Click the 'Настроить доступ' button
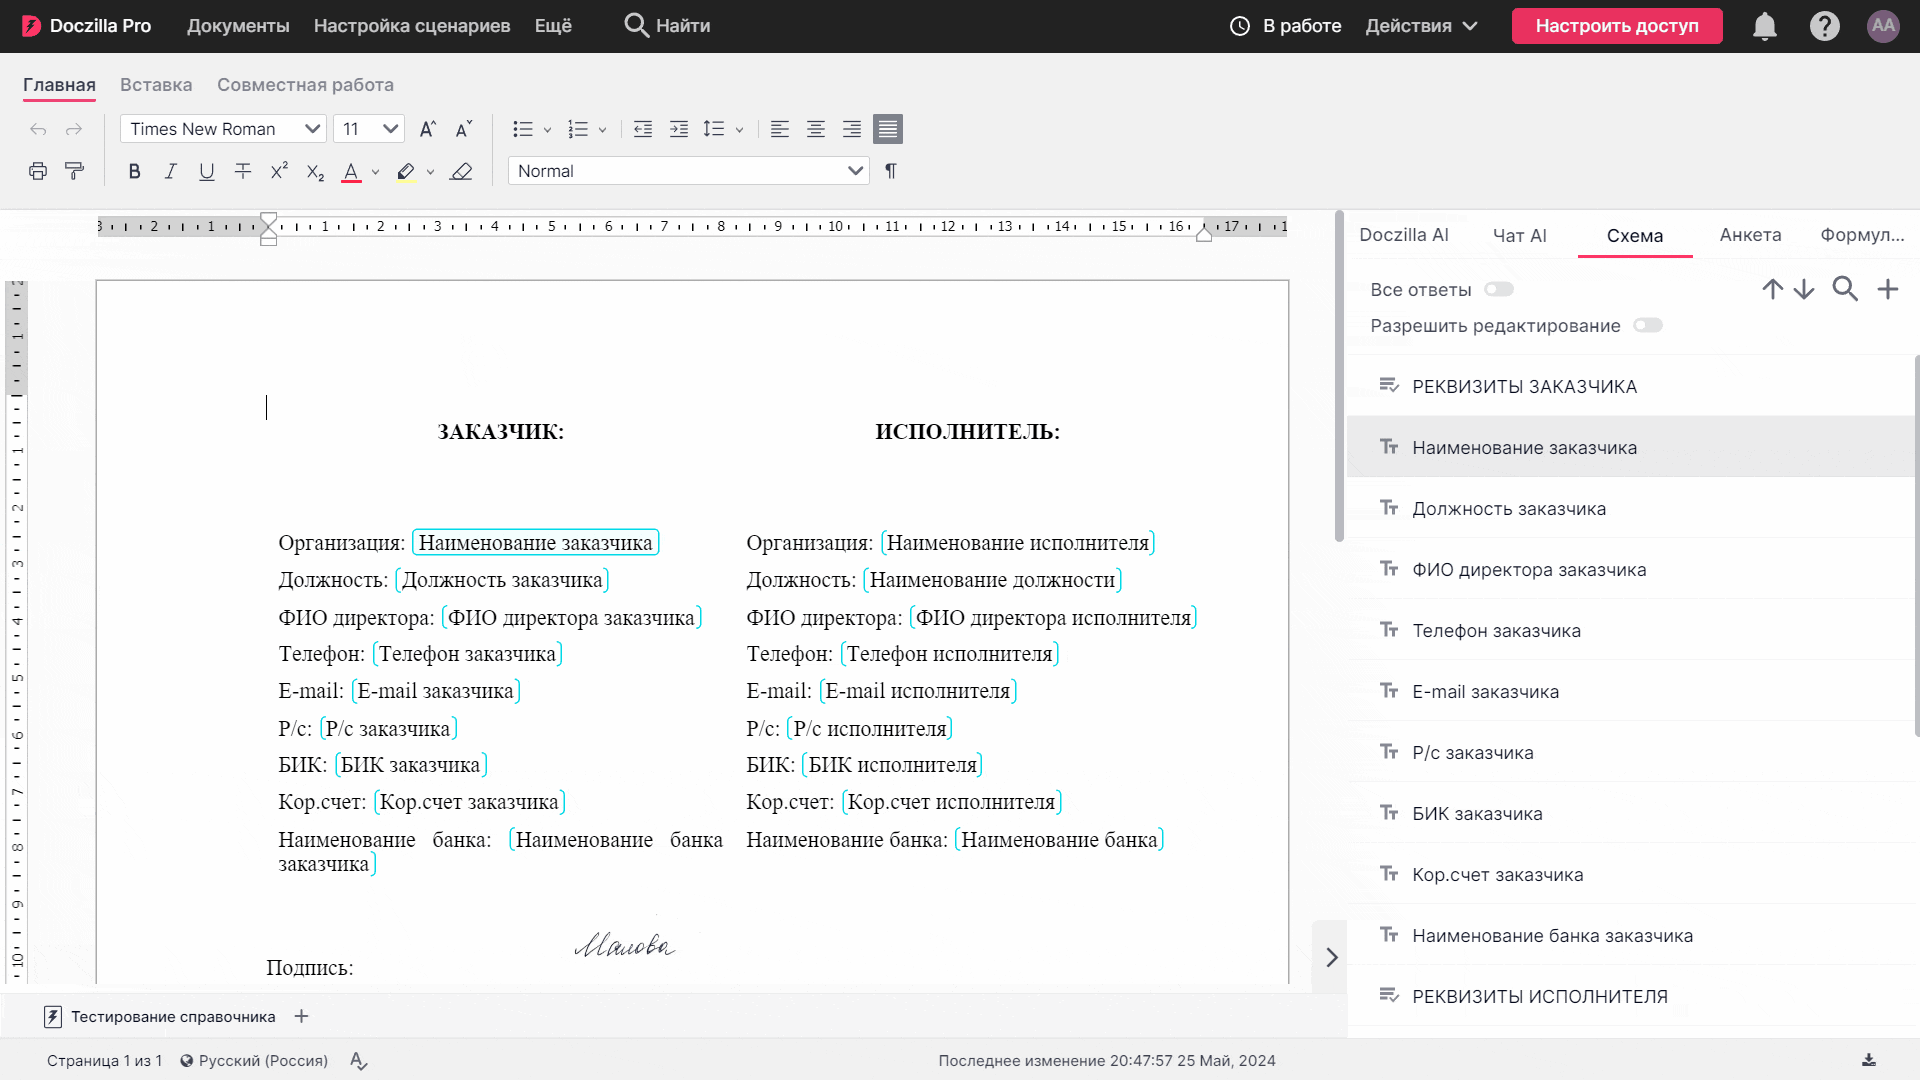This screenshot has height=1080, width=1920. point(1617,26)
